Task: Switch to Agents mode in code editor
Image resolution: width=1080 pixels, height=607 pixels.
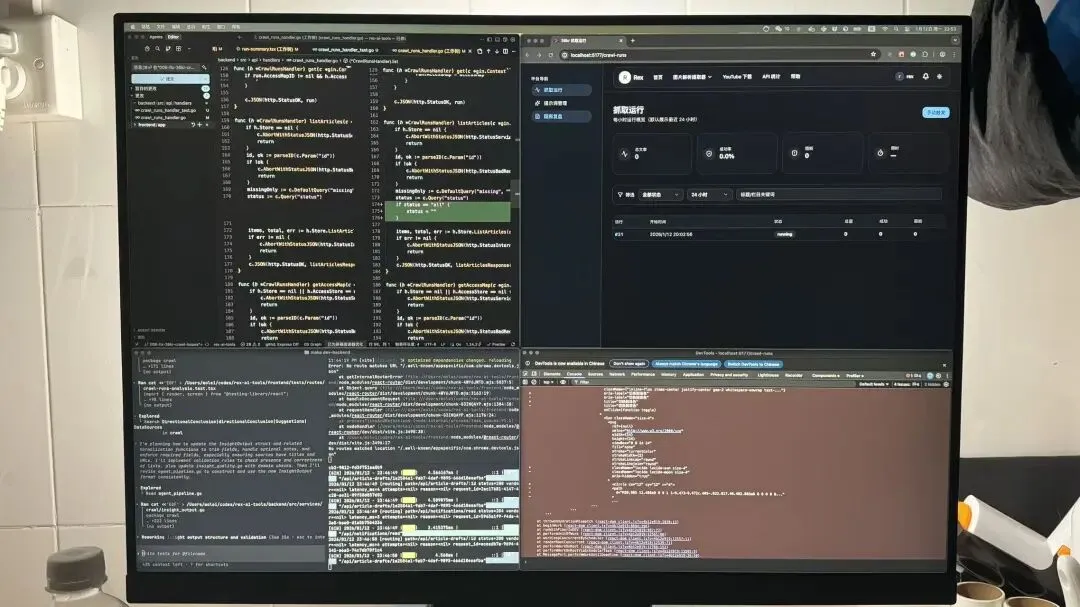Action: point(156,37)
